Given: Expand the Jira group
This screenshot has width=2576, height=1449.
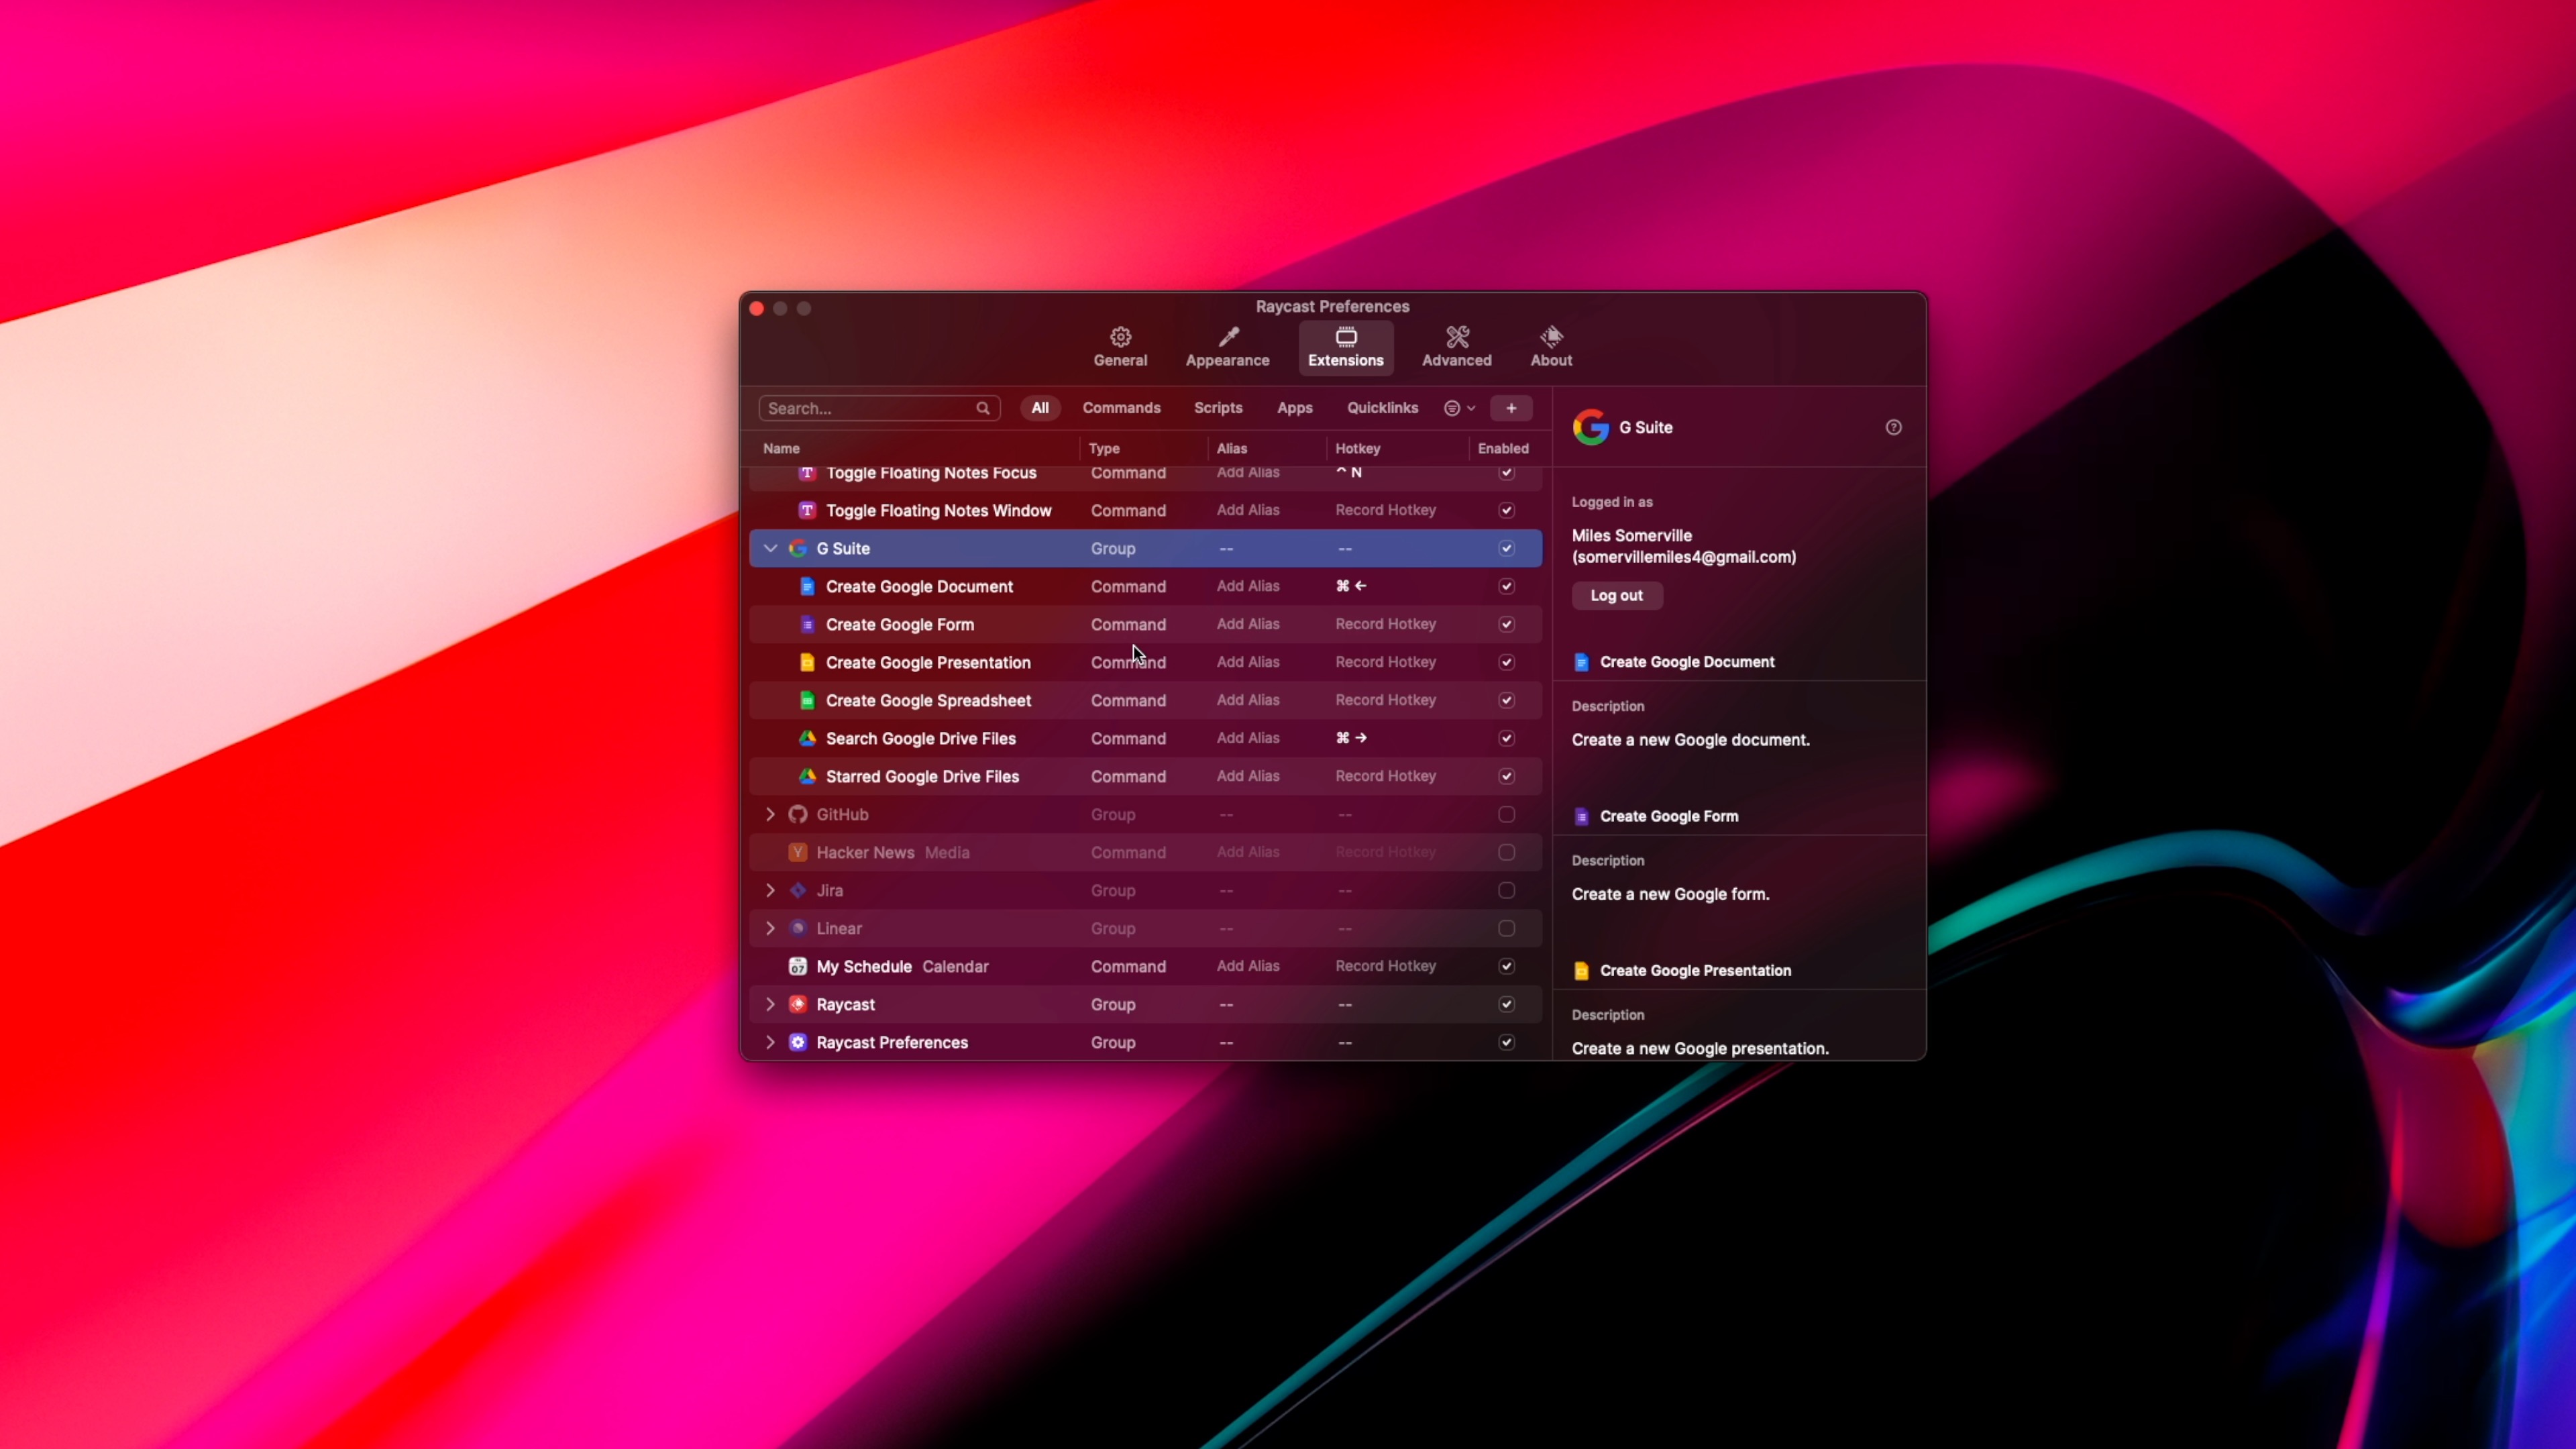Looking at the screenshot, I should pos(770,890).
